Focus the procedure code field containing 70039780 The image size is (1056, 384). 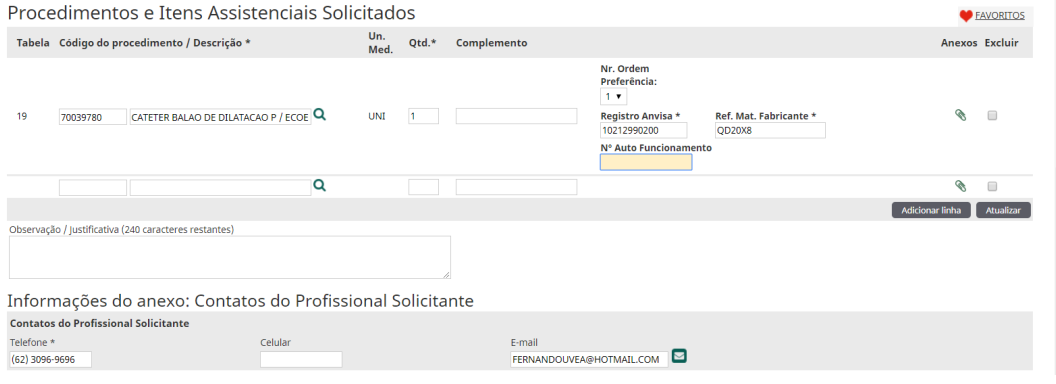click(93, 117)
